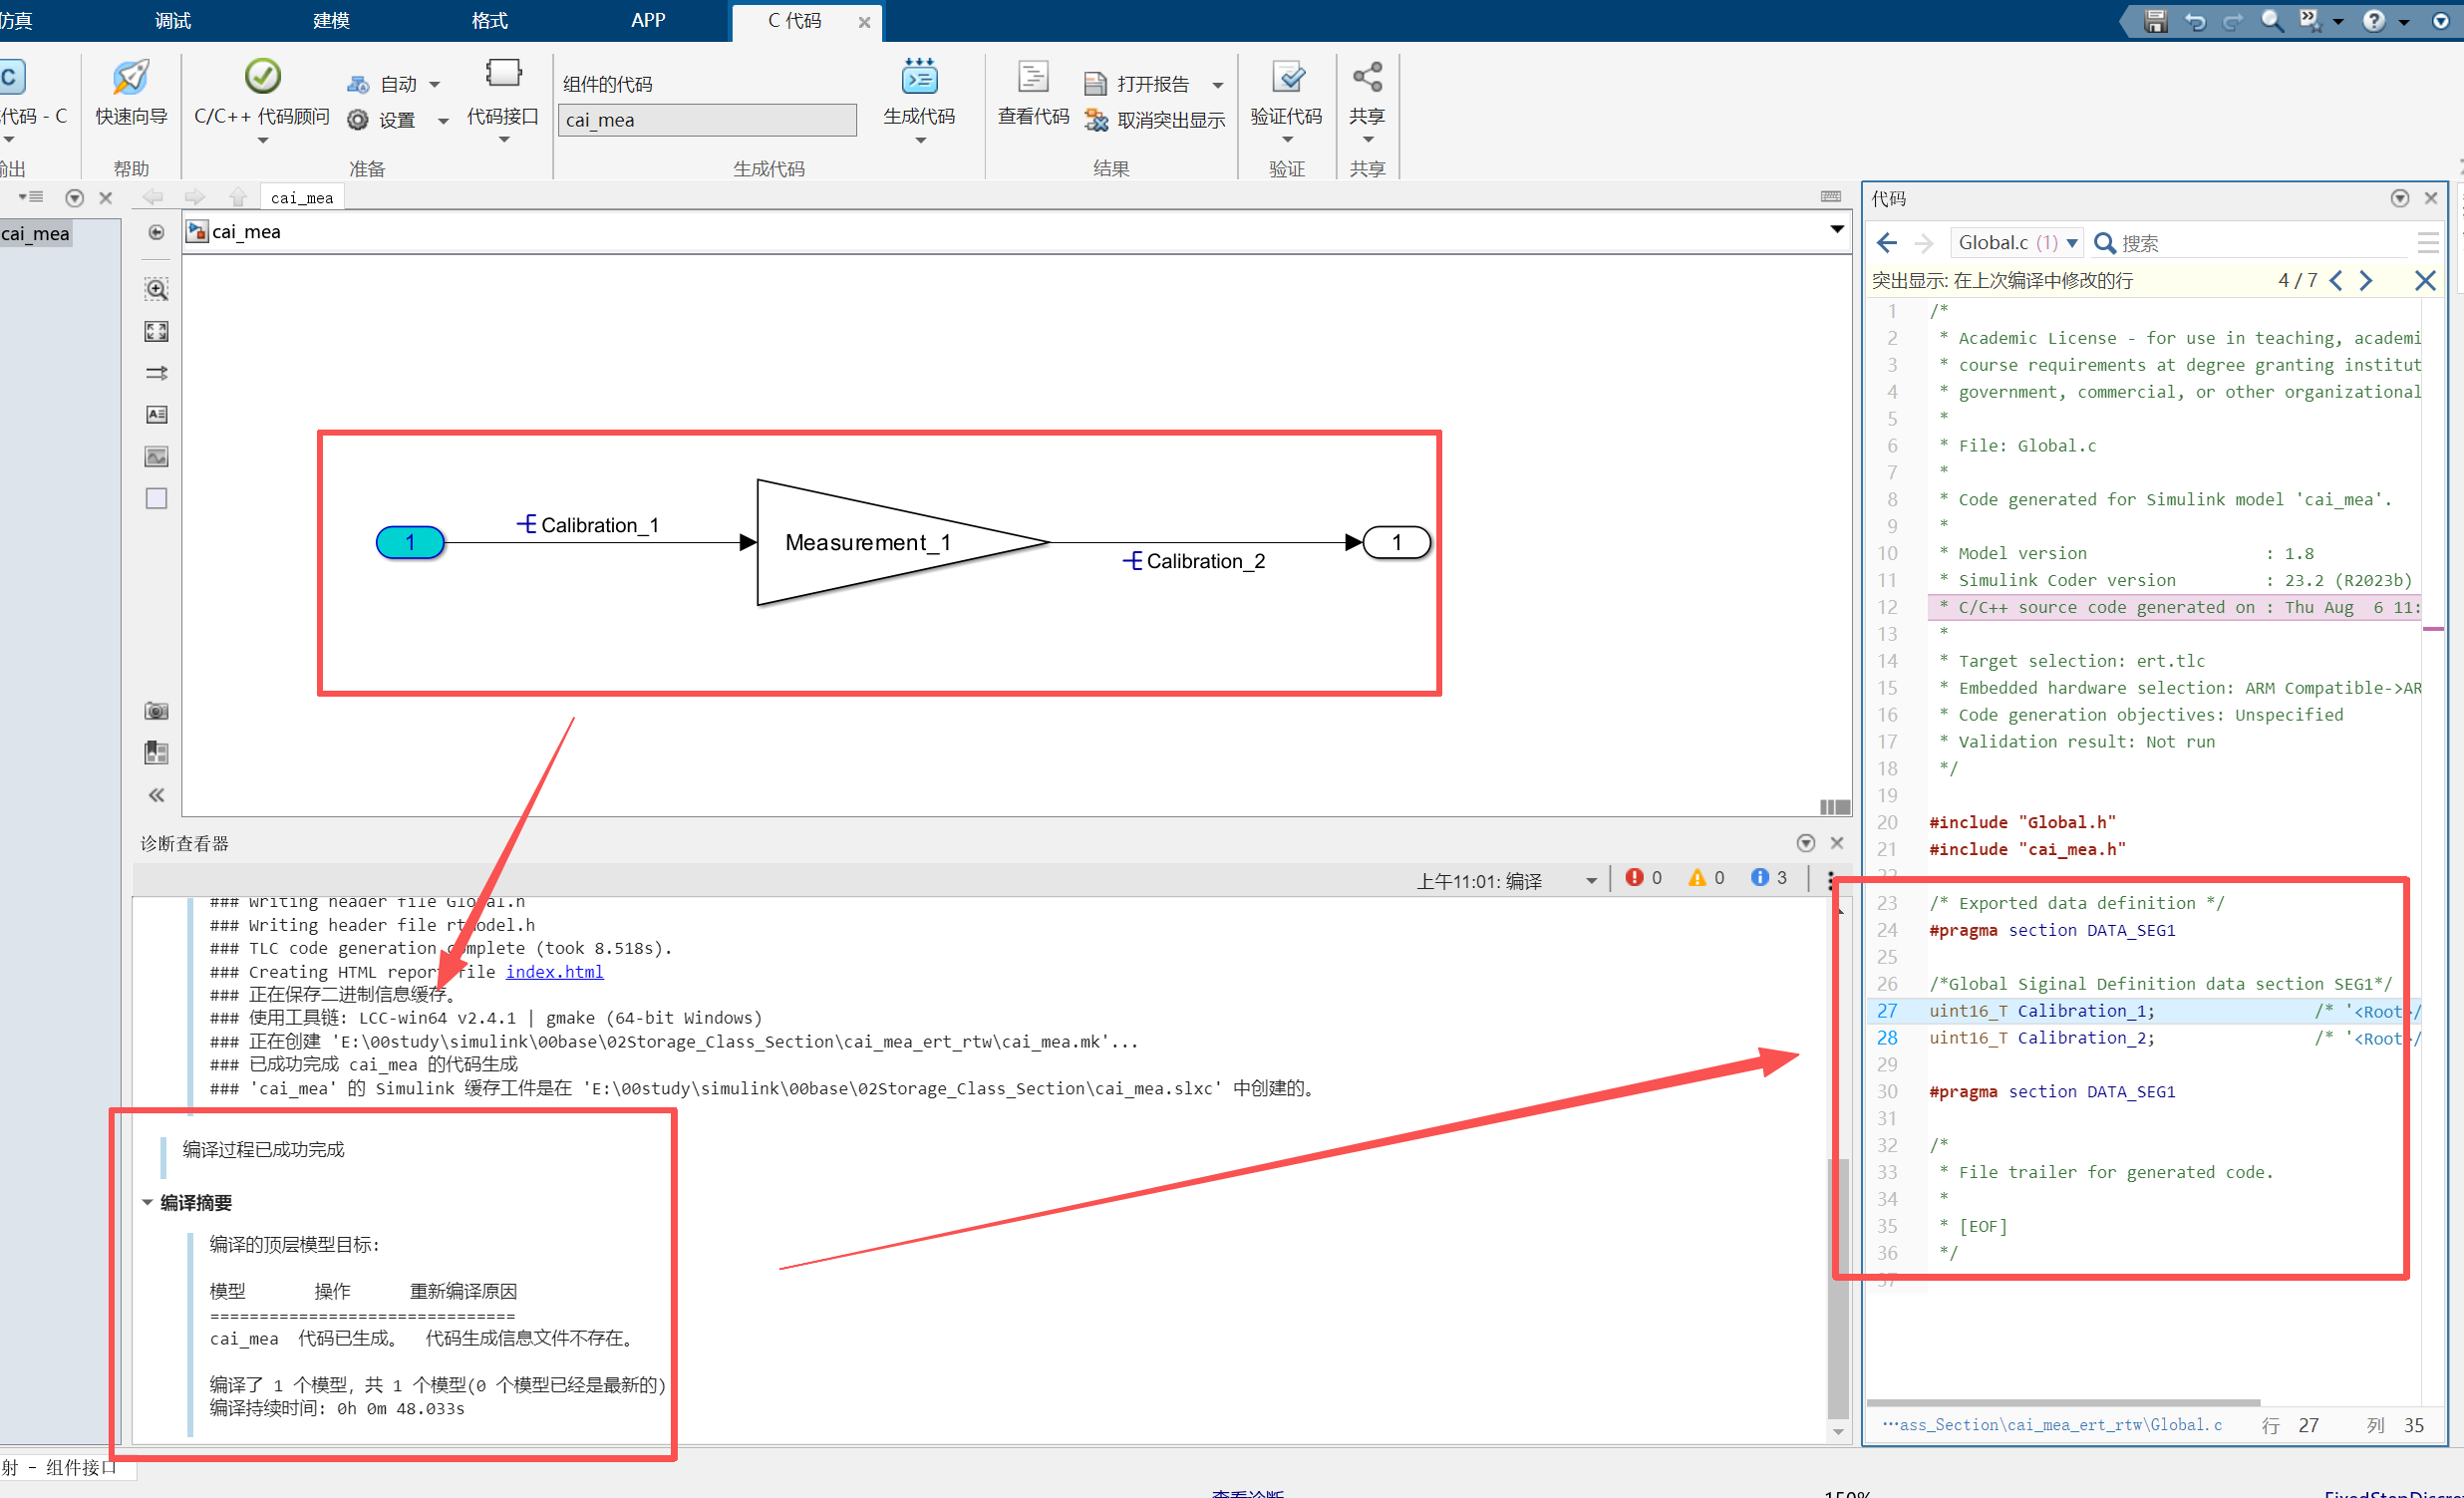
Task: Switch to the 格式 ribbon tab
Action: pyautogui.click(x=489, y=20)
